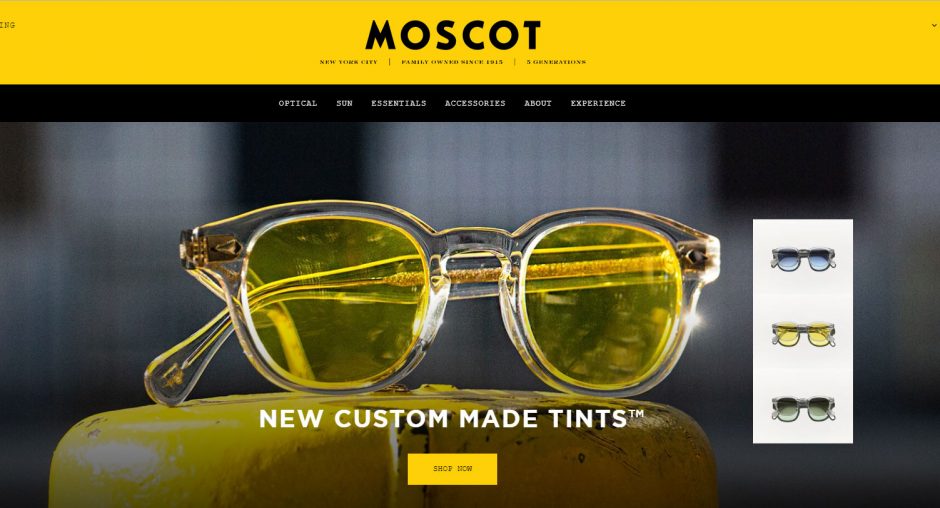The height and width of the screenshot is (508, 940).
Task: Click the truncated announcement text at top left
Action: click(x=7, y=25)
